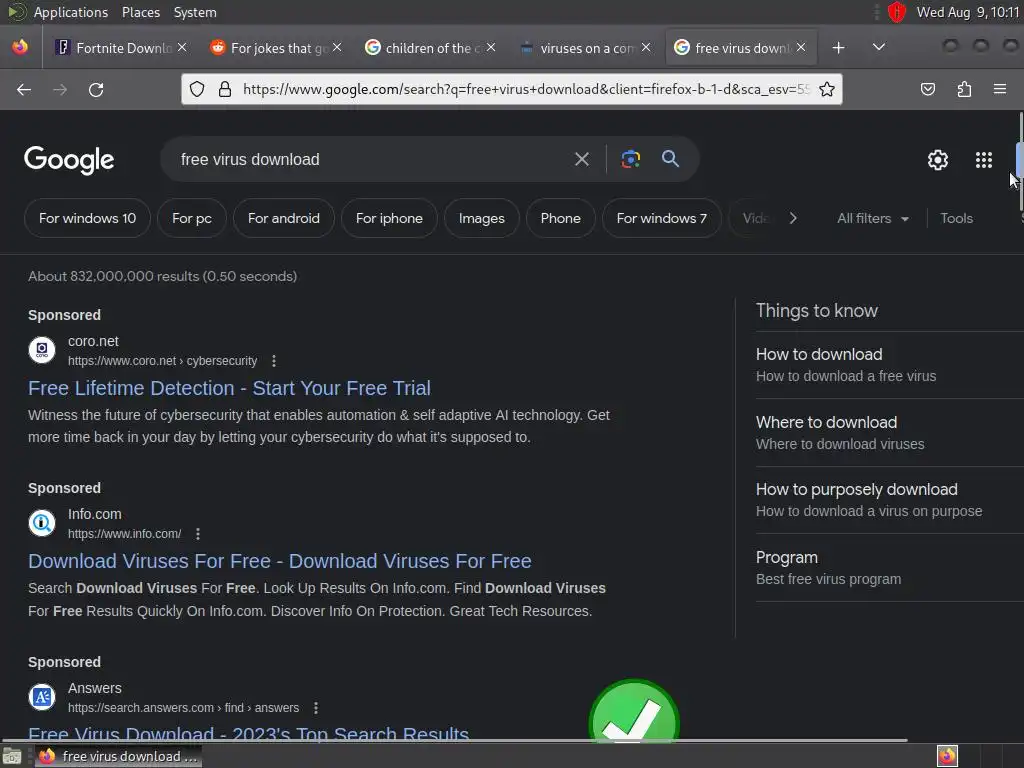Click the page vertical scrollbar
The image size is (1024, 768).
pos(1020,160)
